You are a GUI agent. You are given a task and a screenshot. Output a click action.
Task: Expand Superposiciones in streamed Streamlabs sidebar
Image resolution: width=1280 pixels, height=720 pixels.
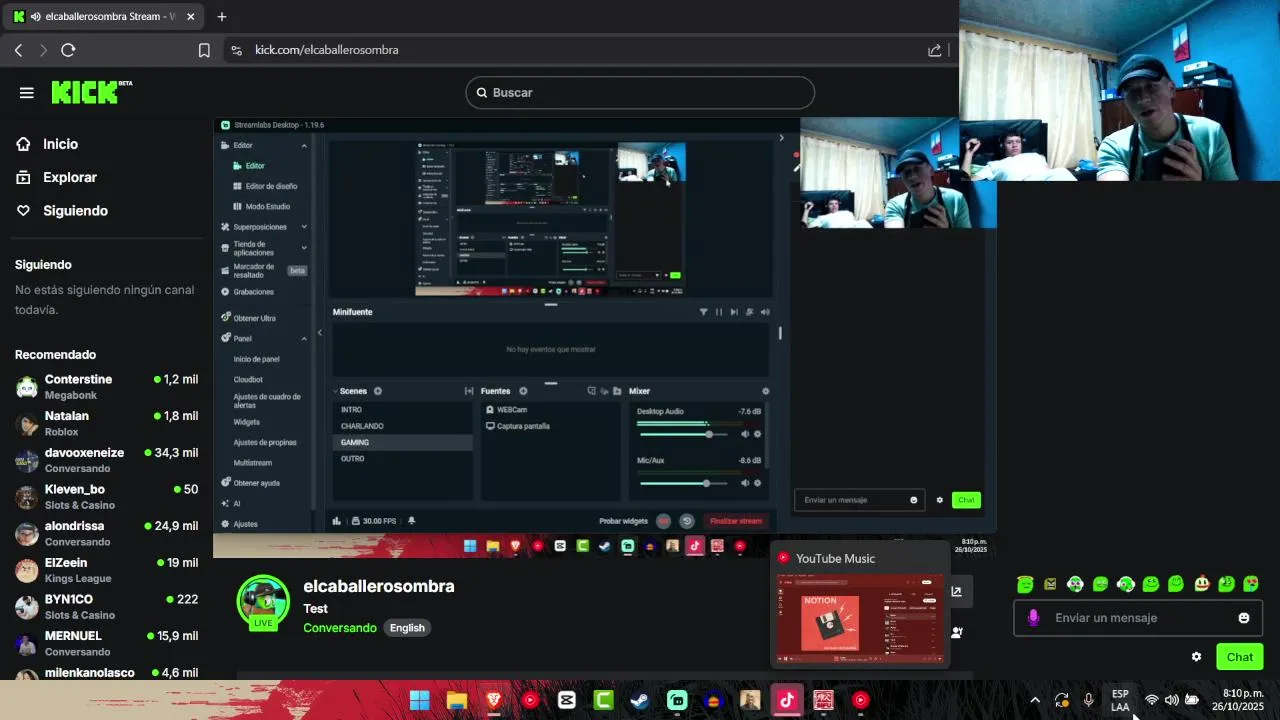click(x=304, y=227)
